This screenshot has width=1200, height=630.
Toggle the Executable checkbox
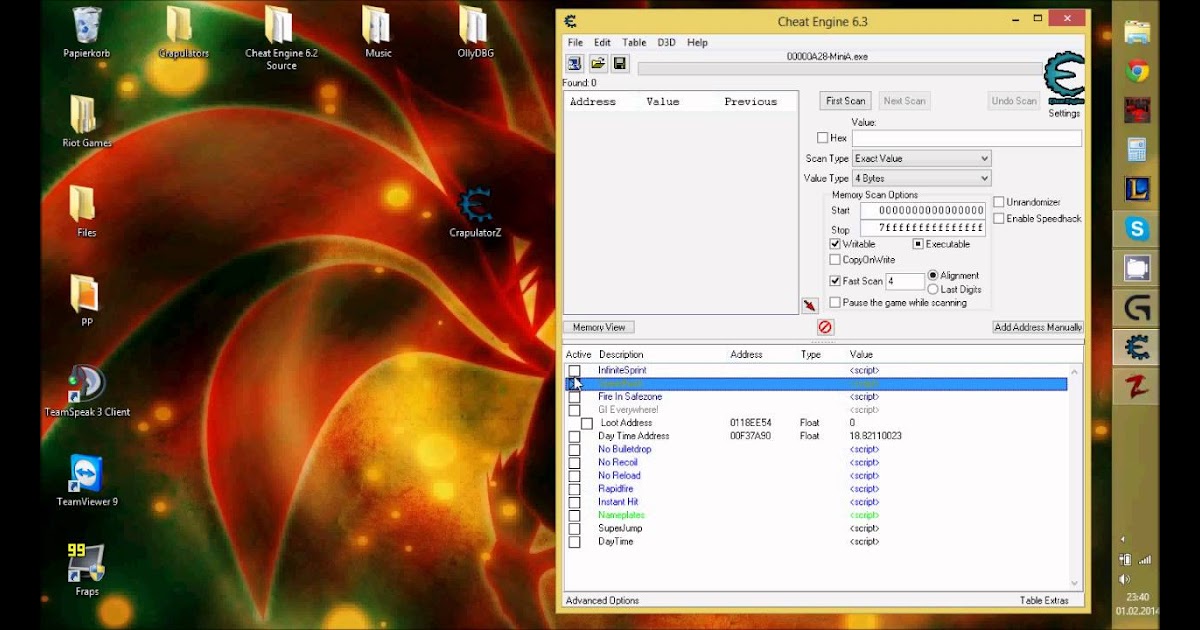[x=918, y=244]
